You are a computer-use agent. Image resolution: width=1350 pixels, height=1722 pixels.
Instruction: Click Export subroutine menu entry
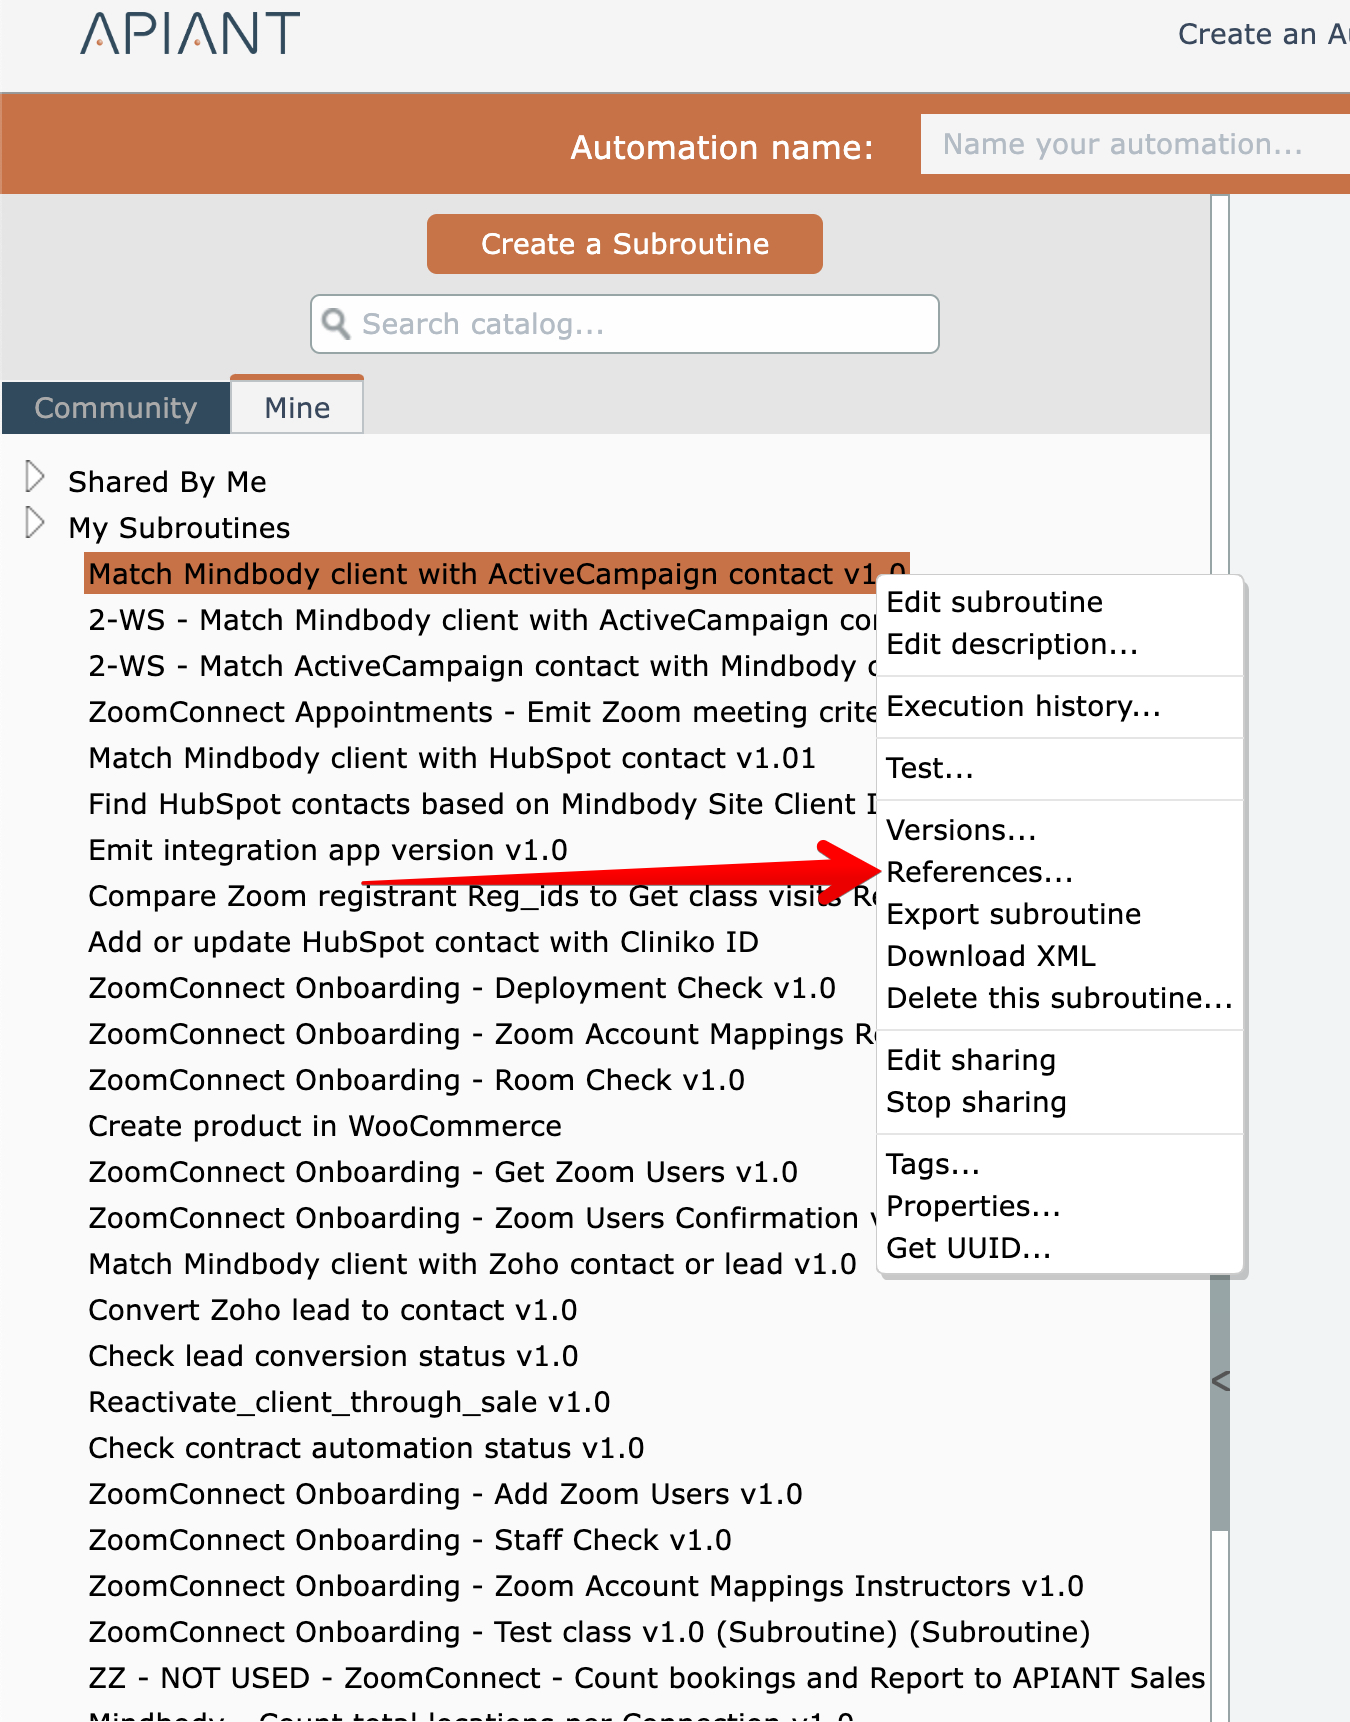(1013, 914)
